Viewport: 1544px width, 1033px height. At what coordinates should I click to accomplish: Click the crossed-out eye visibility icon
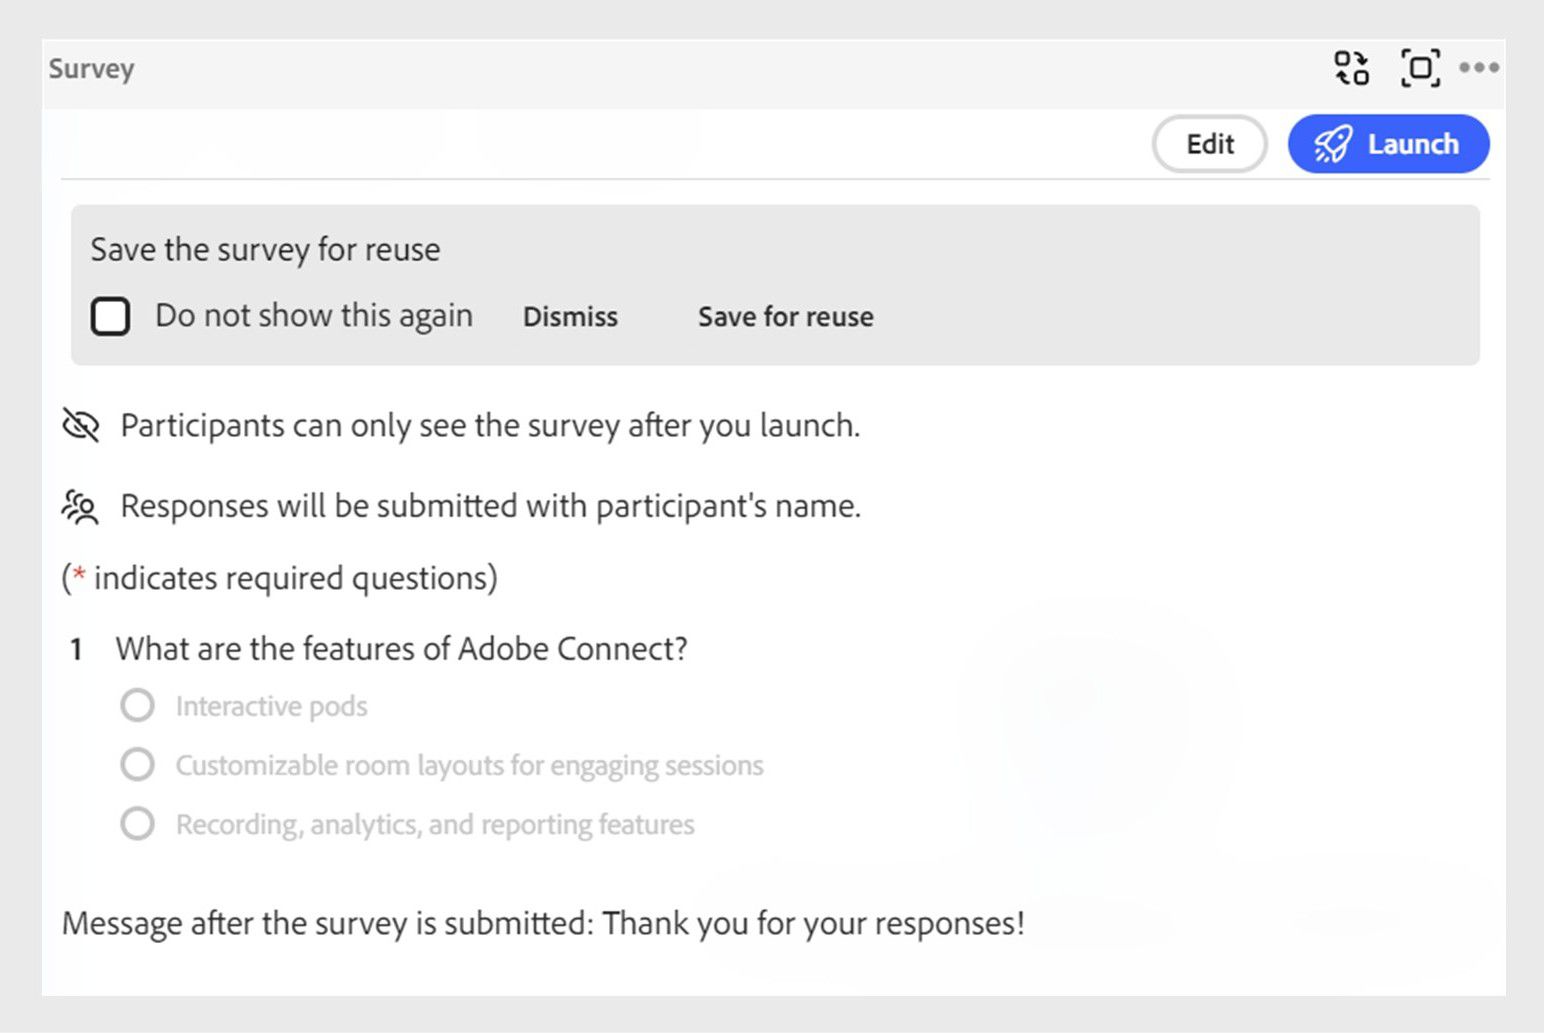pyautogui.click(x=81, y=425)
